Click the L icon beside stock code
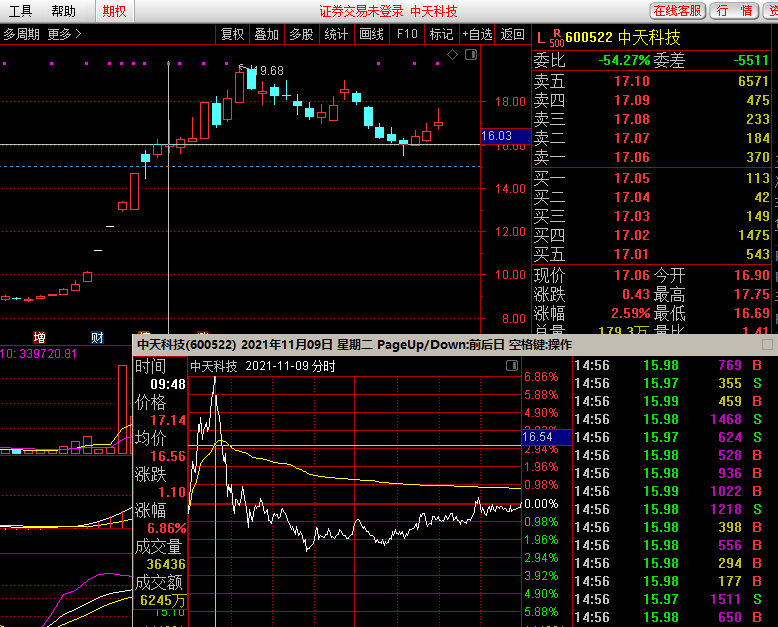 point(541,38)
